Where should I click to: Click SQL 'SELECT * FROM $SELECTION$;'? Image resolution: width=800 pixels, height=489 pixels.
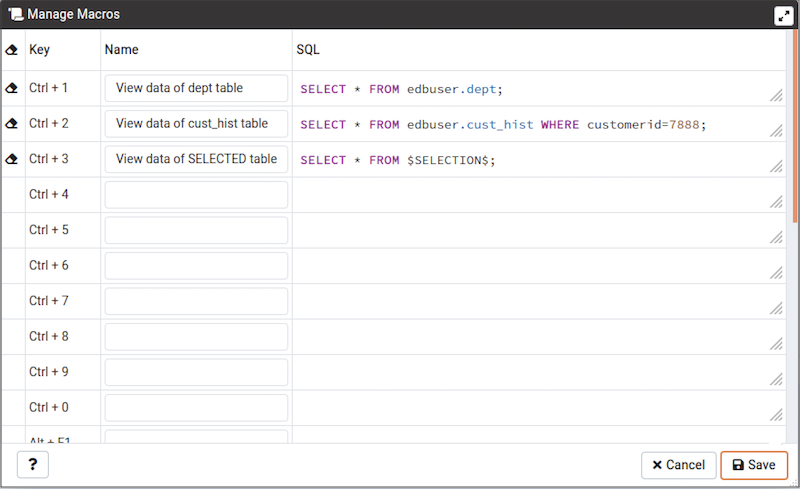pyautogui.click(x=397, y=160)
